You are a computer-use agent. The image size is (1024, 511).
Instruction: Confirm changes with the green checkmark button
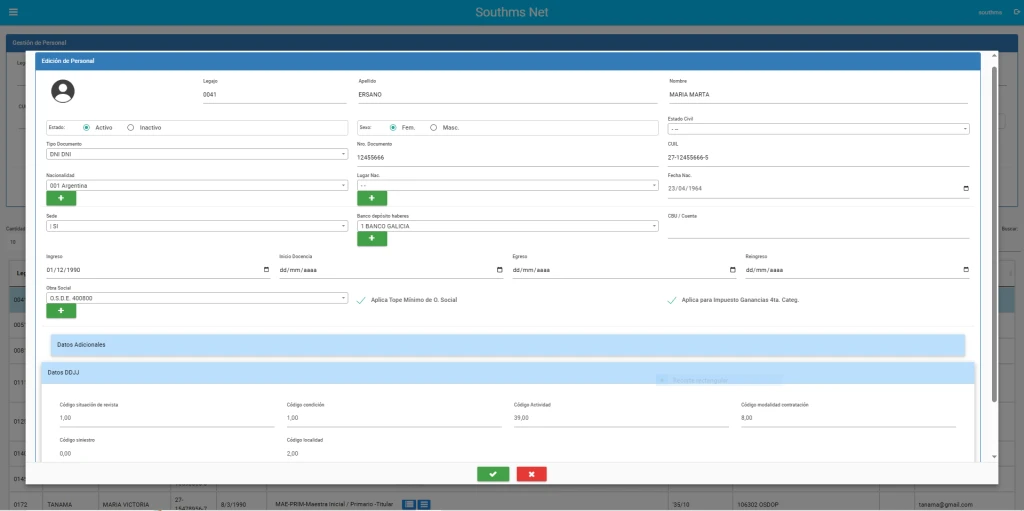[x=493, y=474]
